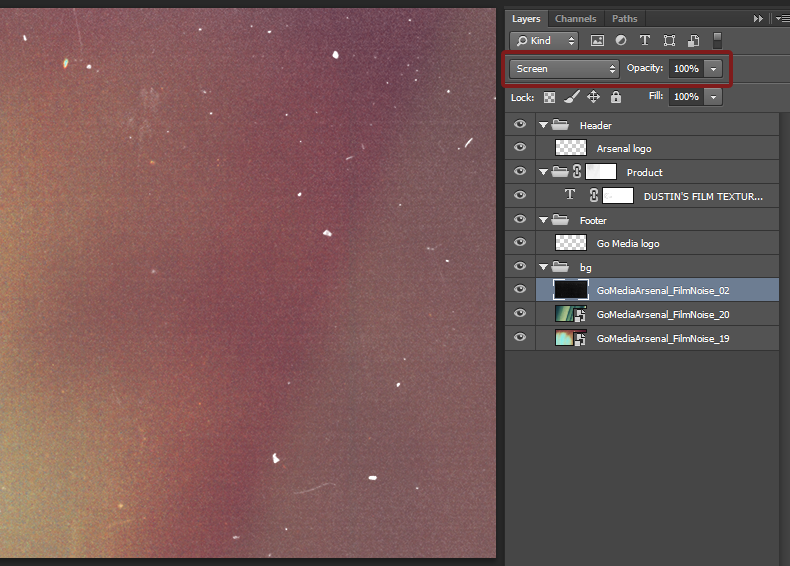Image resolution: width=790 pixels, height=566 pixels.
Task: Select the Header group name
Action: 596,125
